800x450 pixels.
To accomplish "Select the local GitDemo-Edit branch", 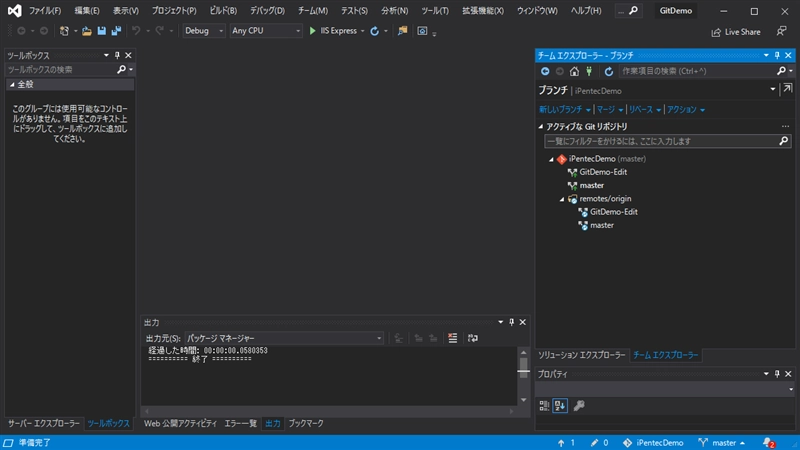I will pyautogui.click(x=603, y=172).
